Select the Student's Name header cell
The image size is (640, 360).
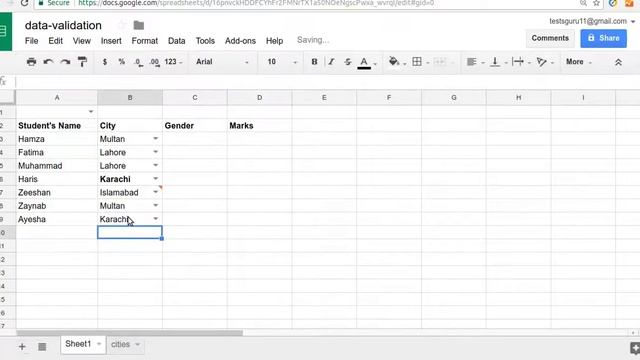[57, 125]
